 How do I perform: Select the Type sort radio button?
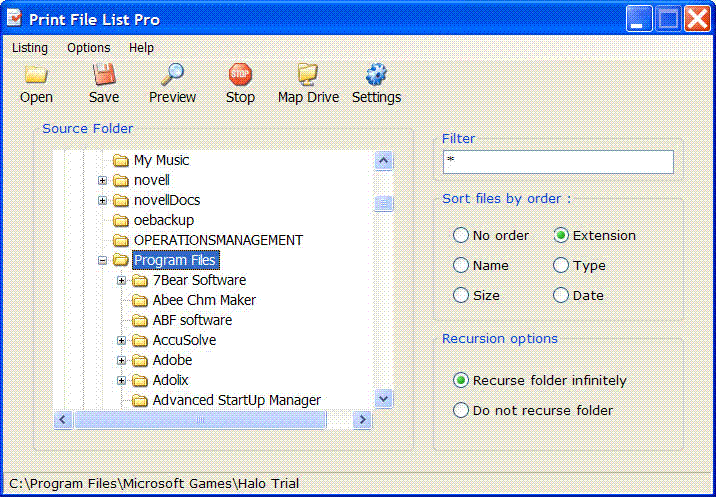[561, 265]
